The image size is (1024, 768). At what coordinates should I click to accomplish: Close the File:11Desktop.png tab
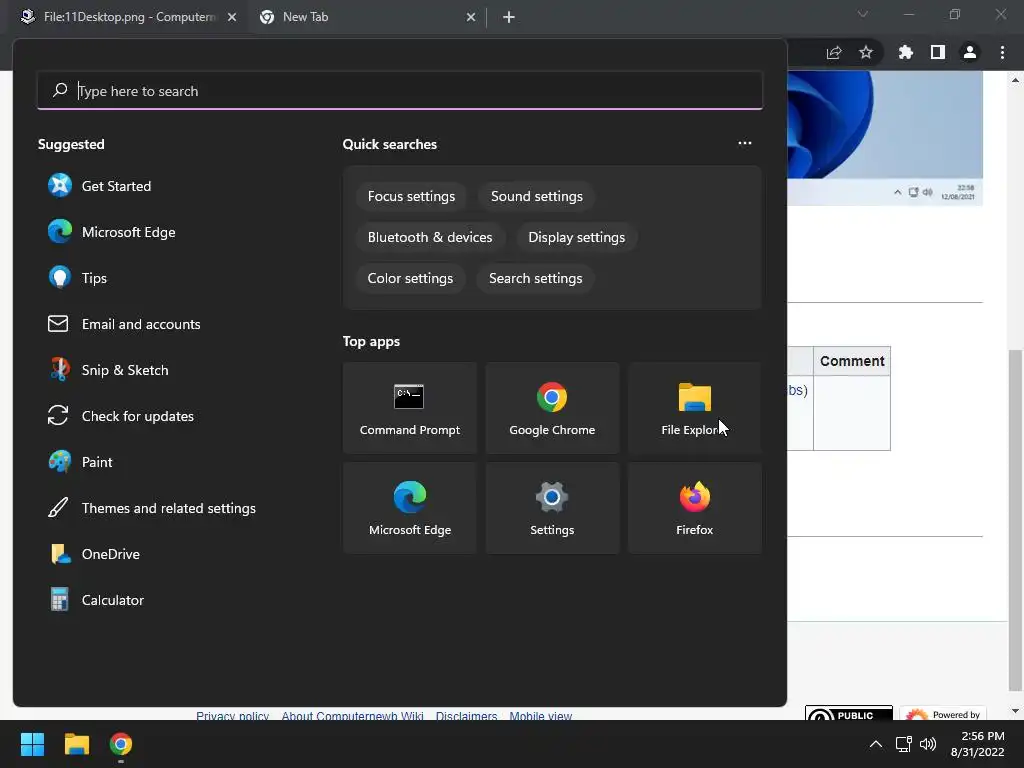tap(232, 17)
